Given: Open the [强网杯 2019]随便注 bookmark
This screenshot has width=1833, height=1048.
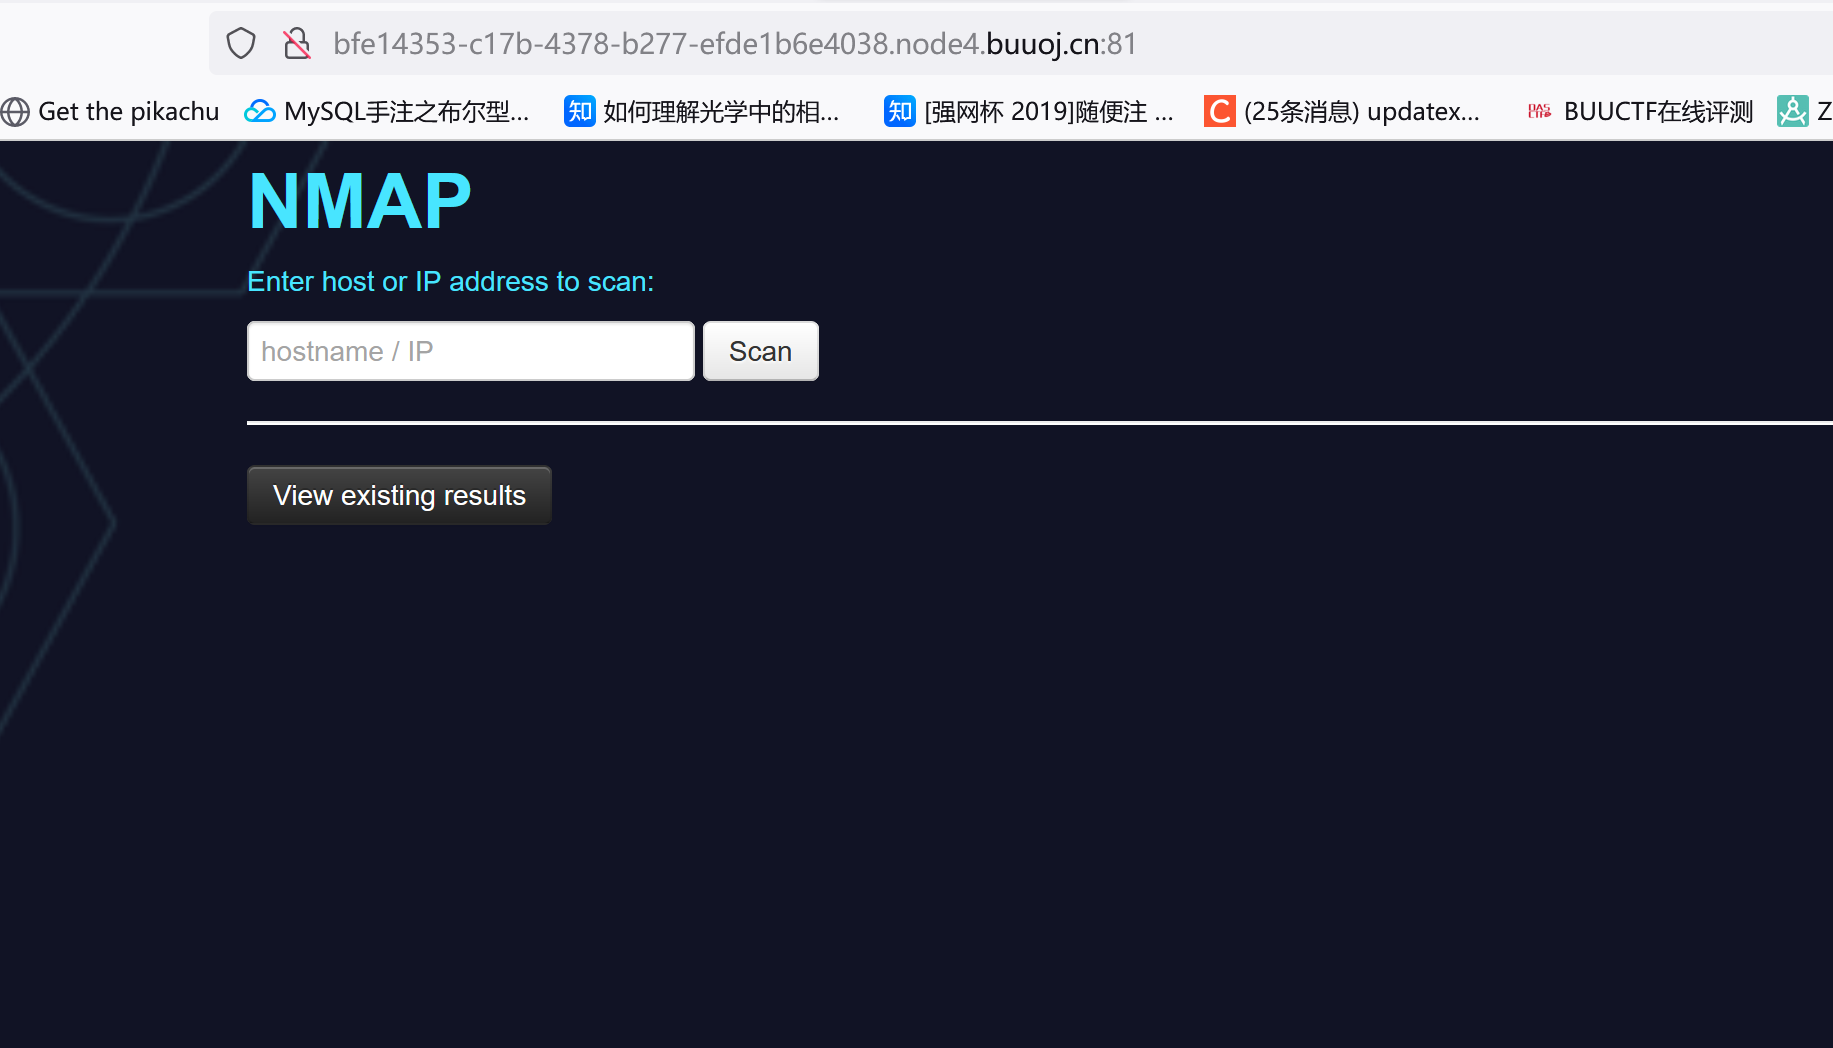Looking at the screenshot, I should coord(1030,111).
